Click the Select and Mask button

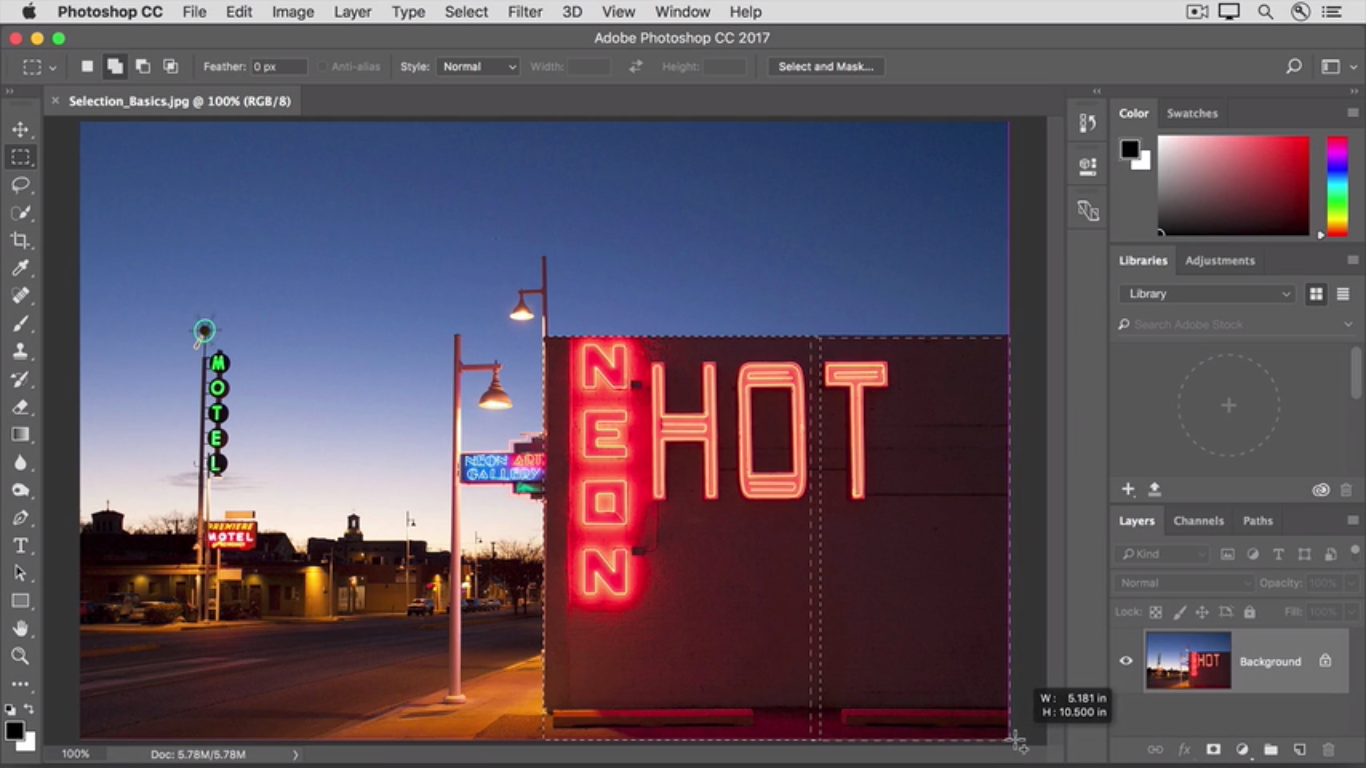tap(825, 67)
